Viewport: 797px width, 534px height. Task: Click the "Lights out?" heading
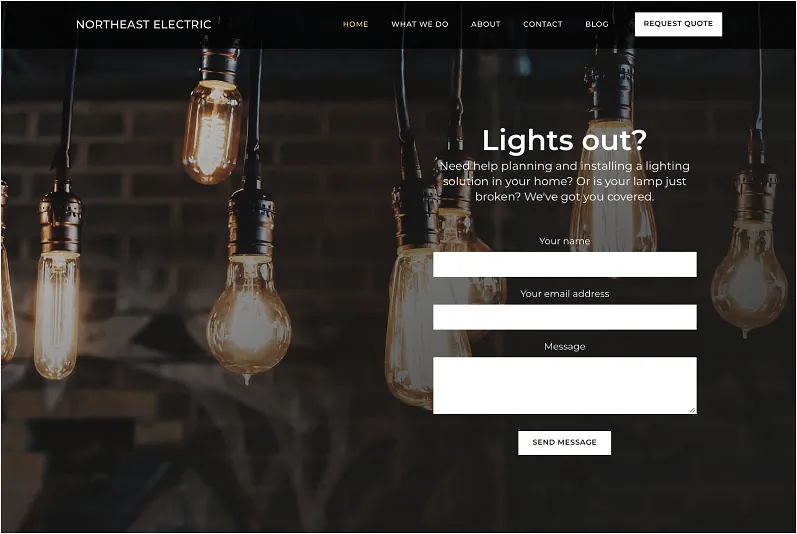[x=564, y=140]
